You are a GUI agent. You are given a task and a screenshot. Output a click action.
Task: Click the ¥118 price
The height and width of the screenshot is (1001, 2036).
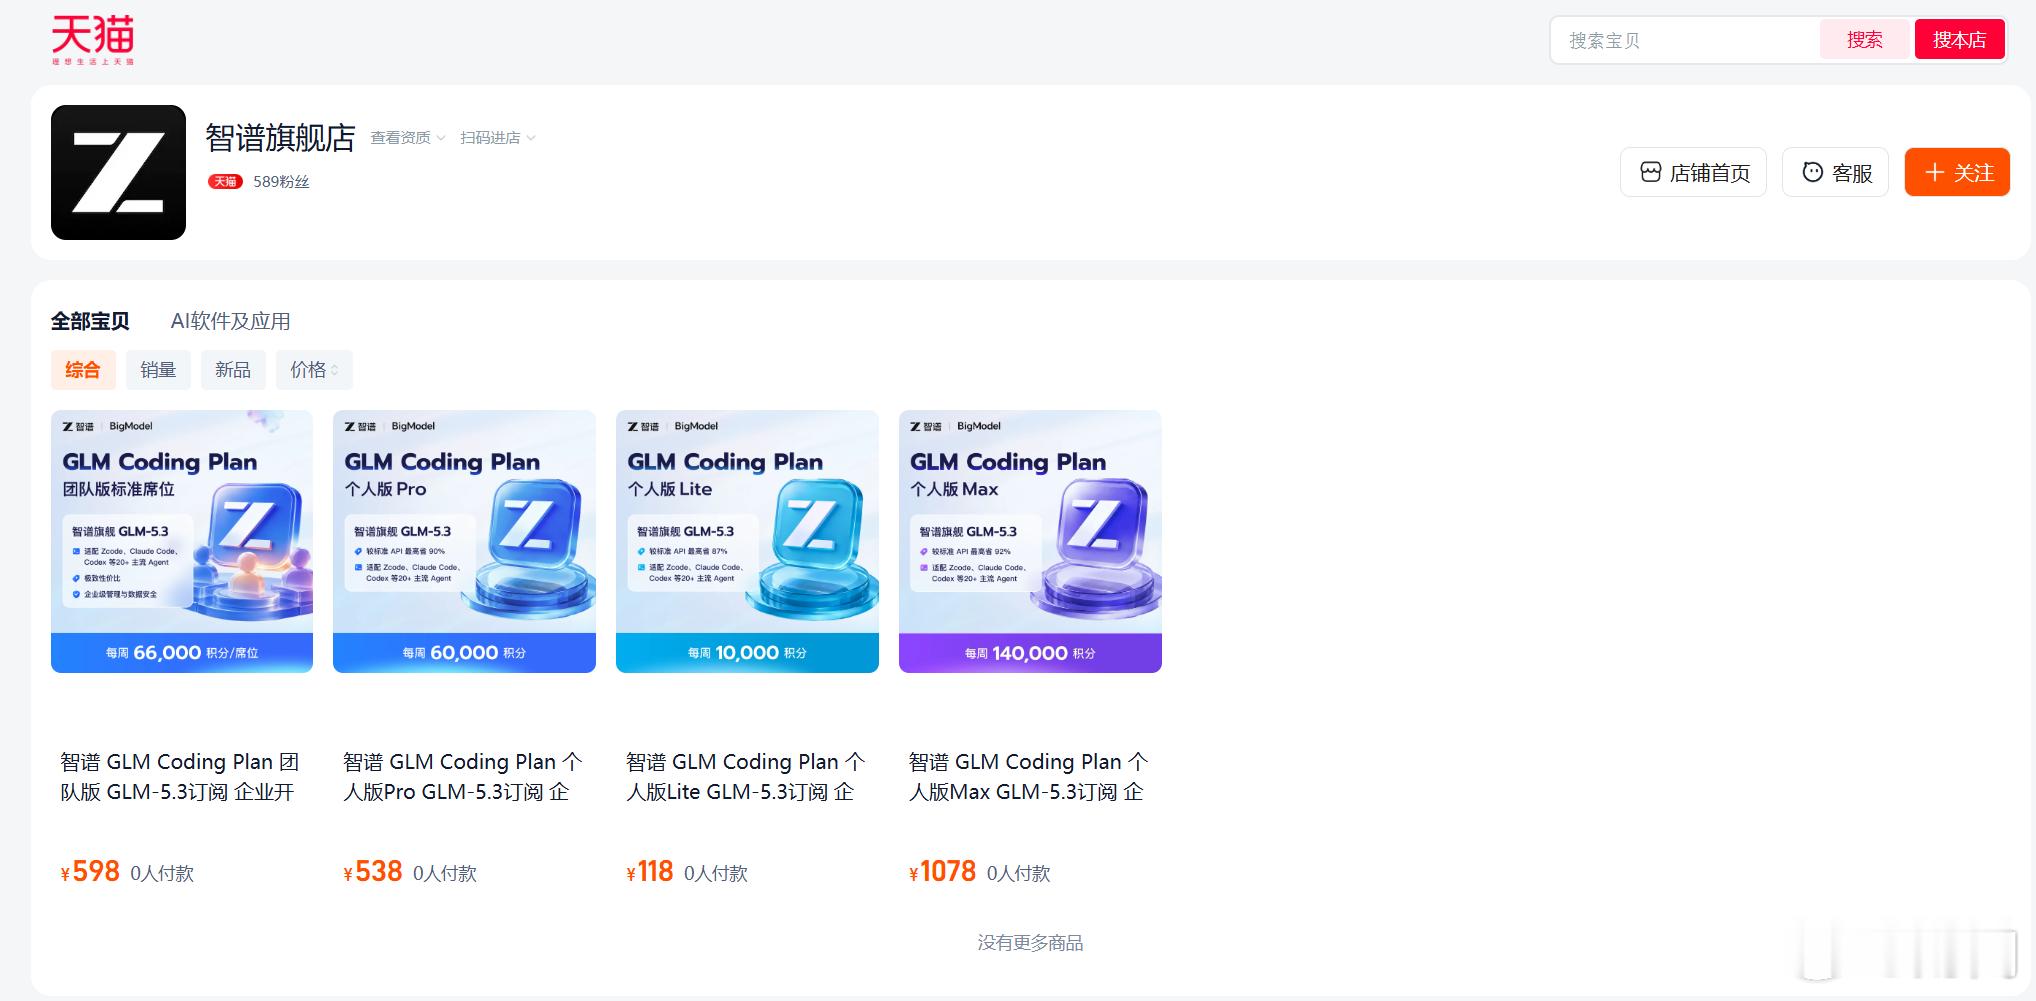pyautogui.click(x=650, y=872)
